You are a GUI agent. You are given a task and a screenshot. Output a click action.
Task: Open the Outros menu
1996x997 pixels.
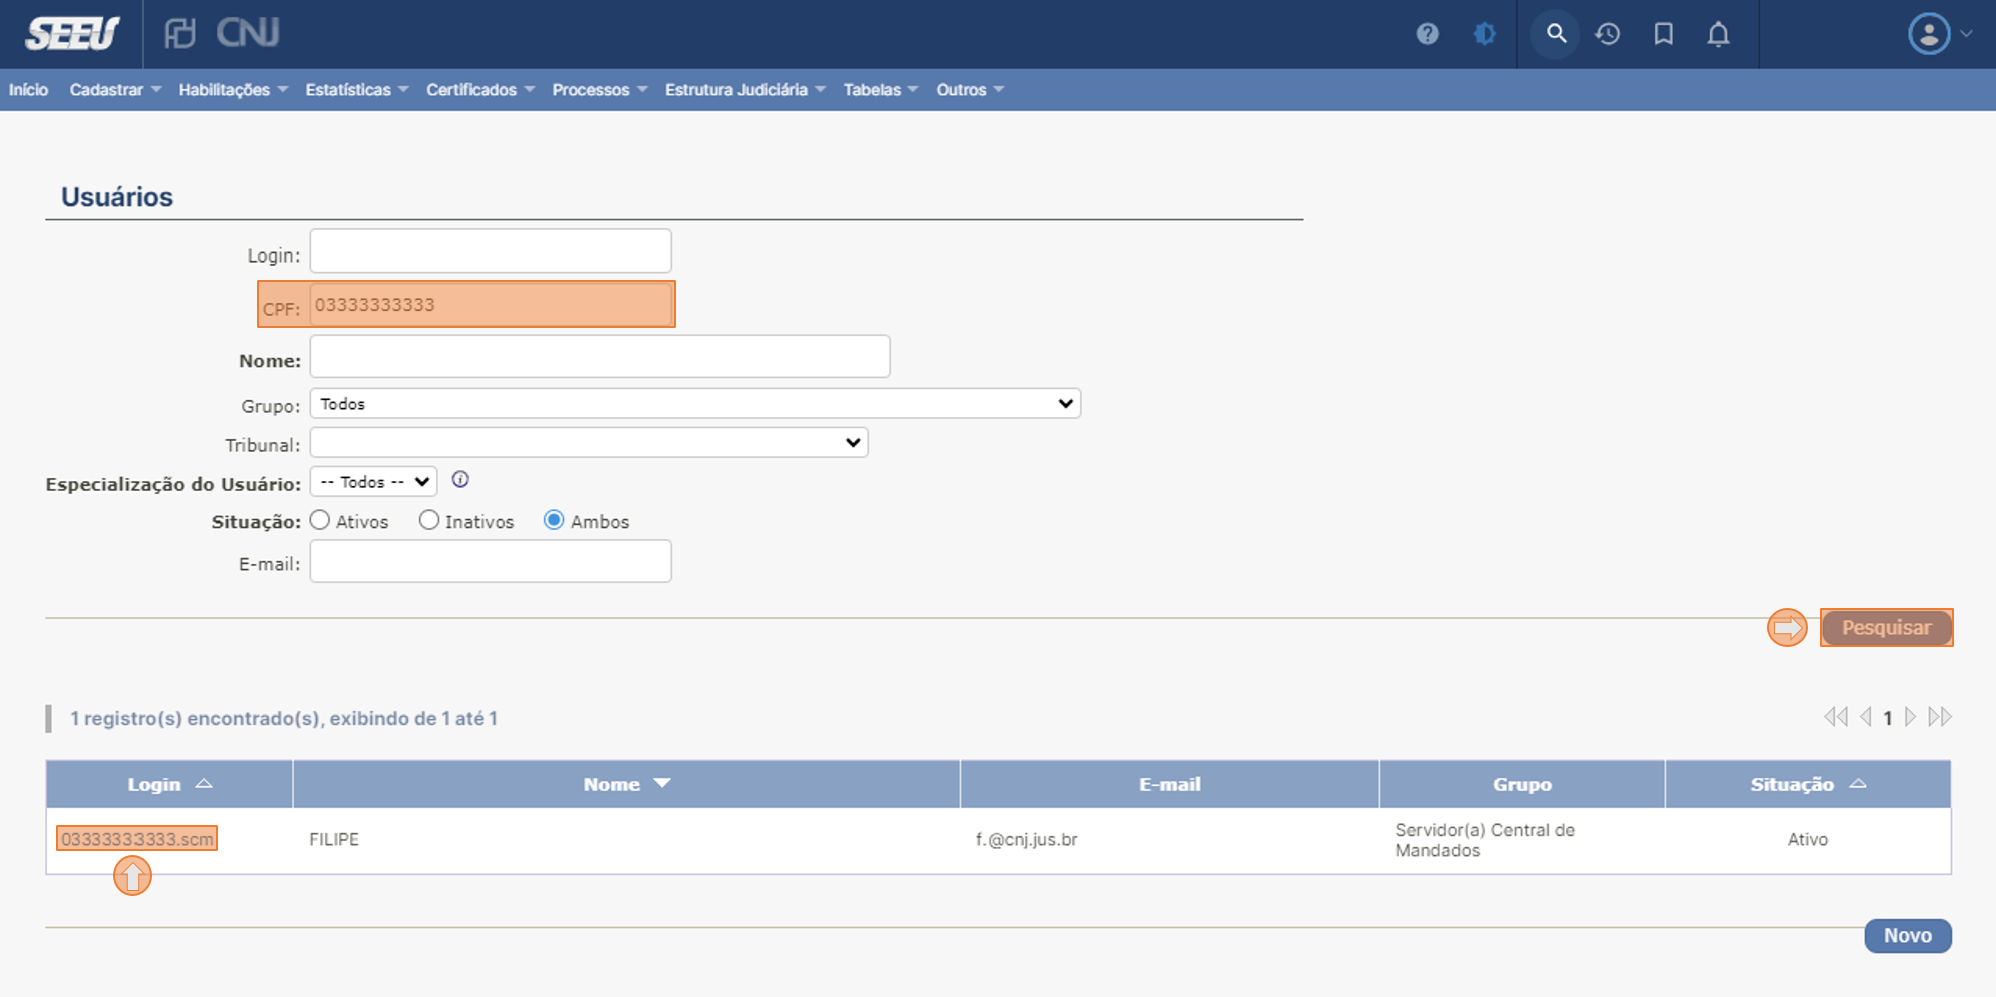970,90
